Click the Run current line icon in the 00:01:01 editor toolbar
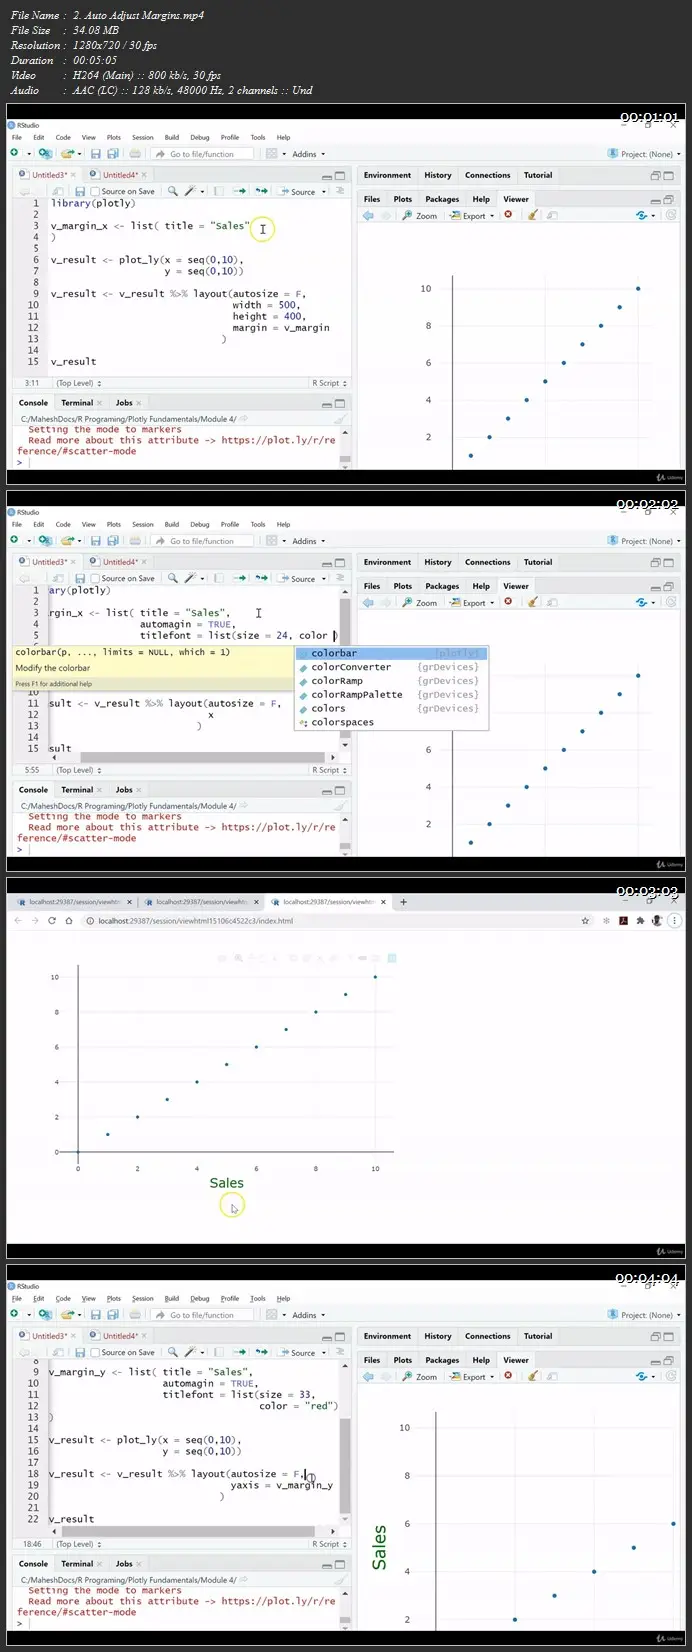This screenshot has width=692, height=1652. point(240,191)
